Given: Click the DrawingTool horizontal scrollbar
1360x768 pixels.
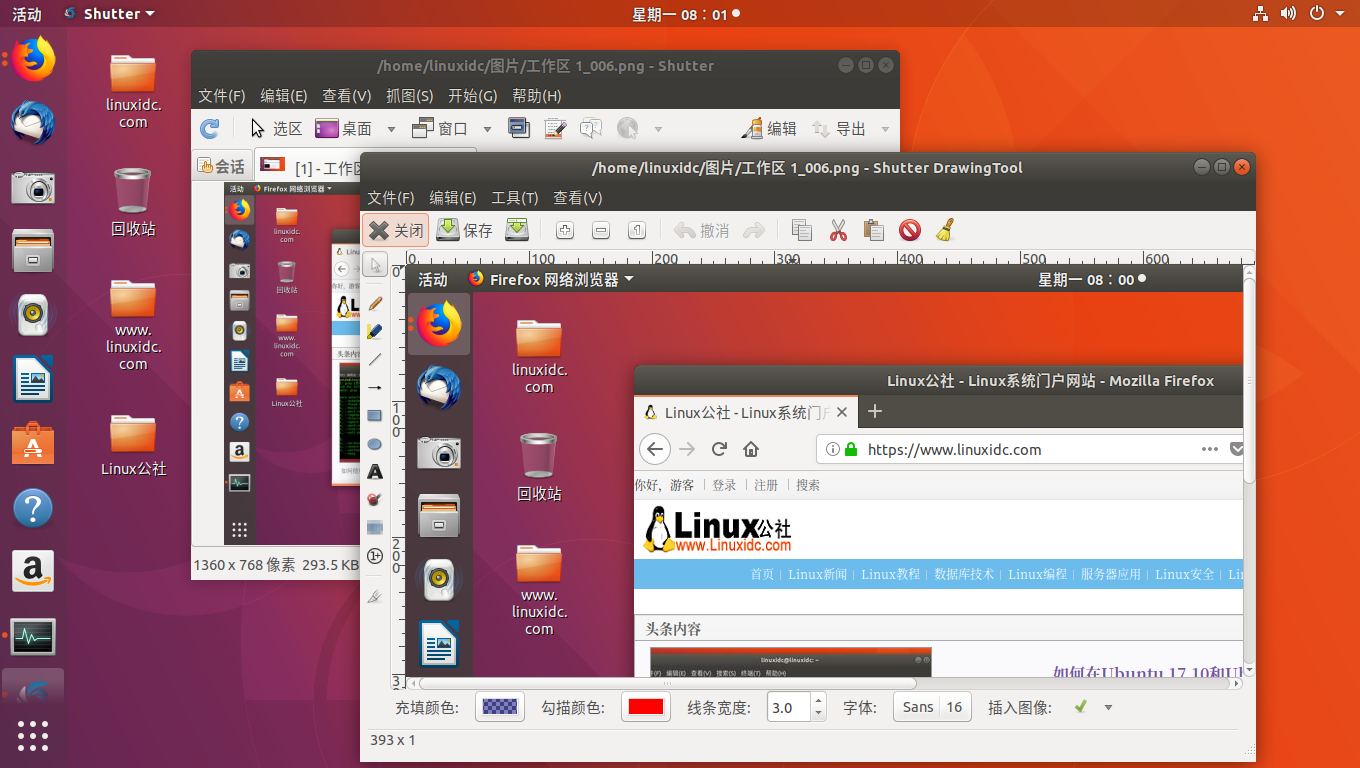Looking at the screenshot, I should (824, 684).
